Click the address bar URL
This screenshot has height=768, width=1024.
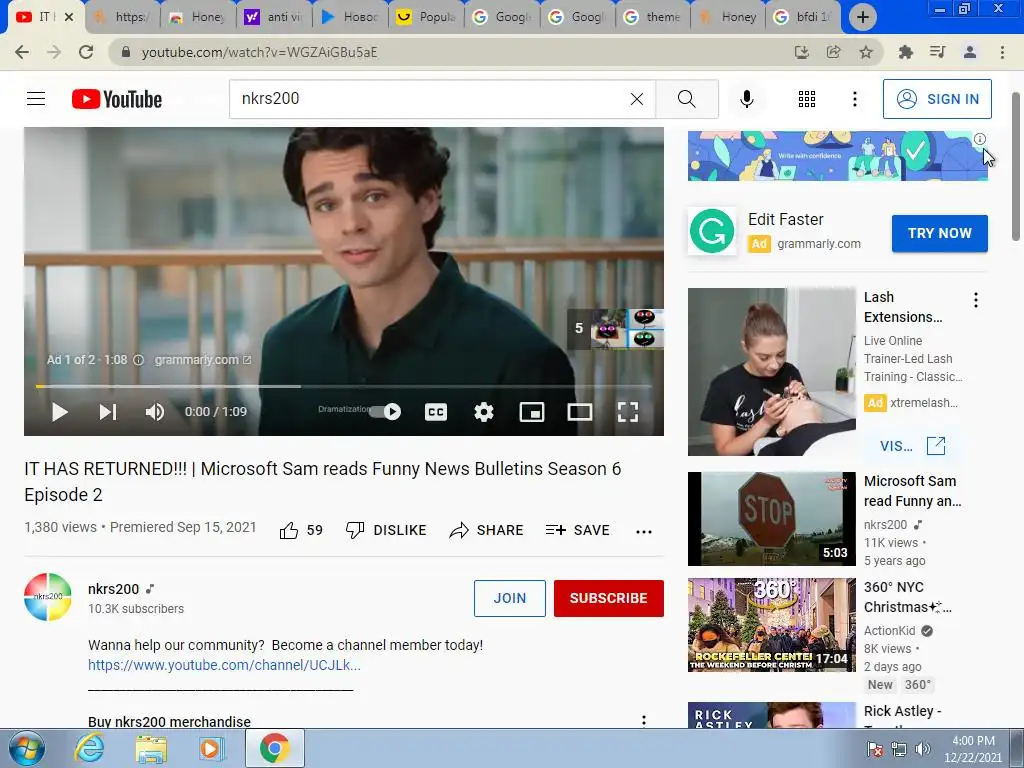click(x=259, y=52)
